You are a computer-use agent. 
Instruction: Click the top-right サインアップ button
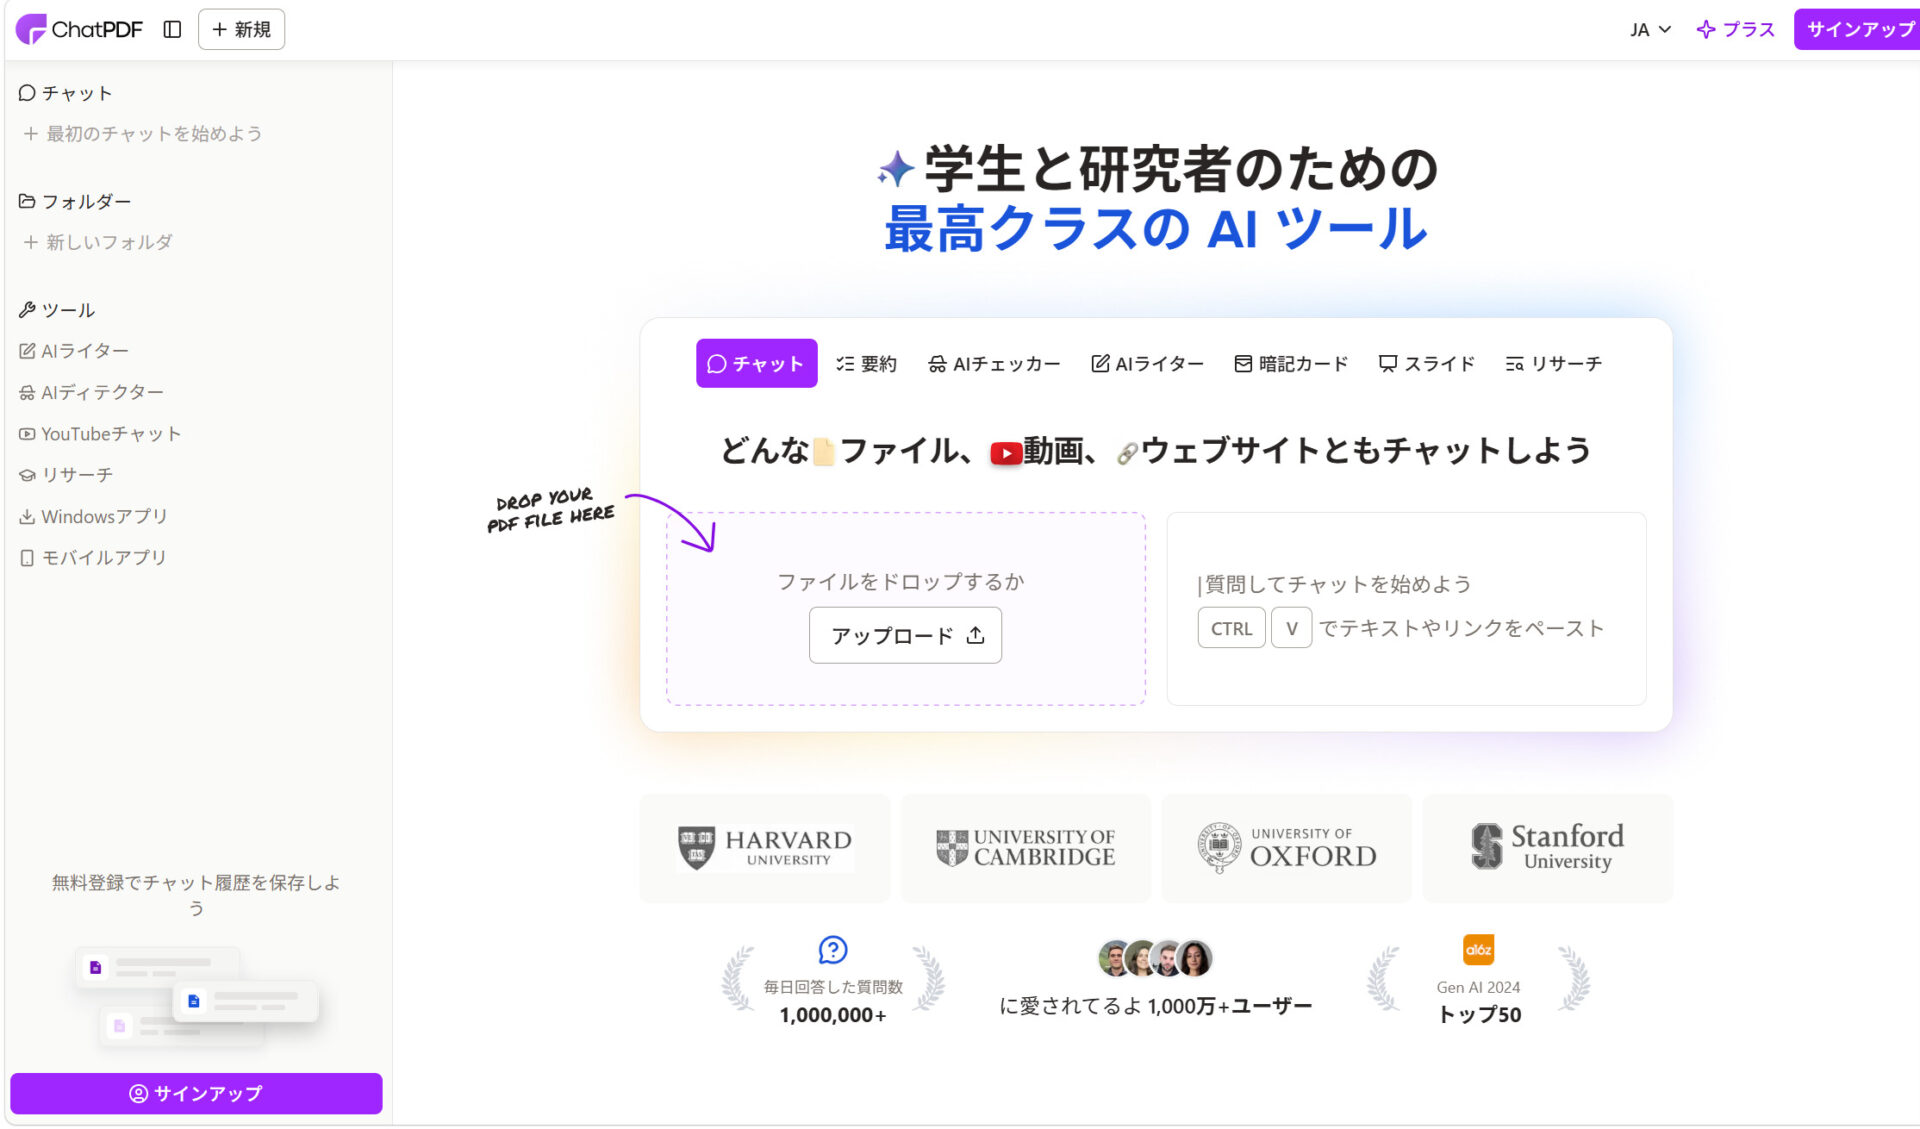pos(1858,29)
